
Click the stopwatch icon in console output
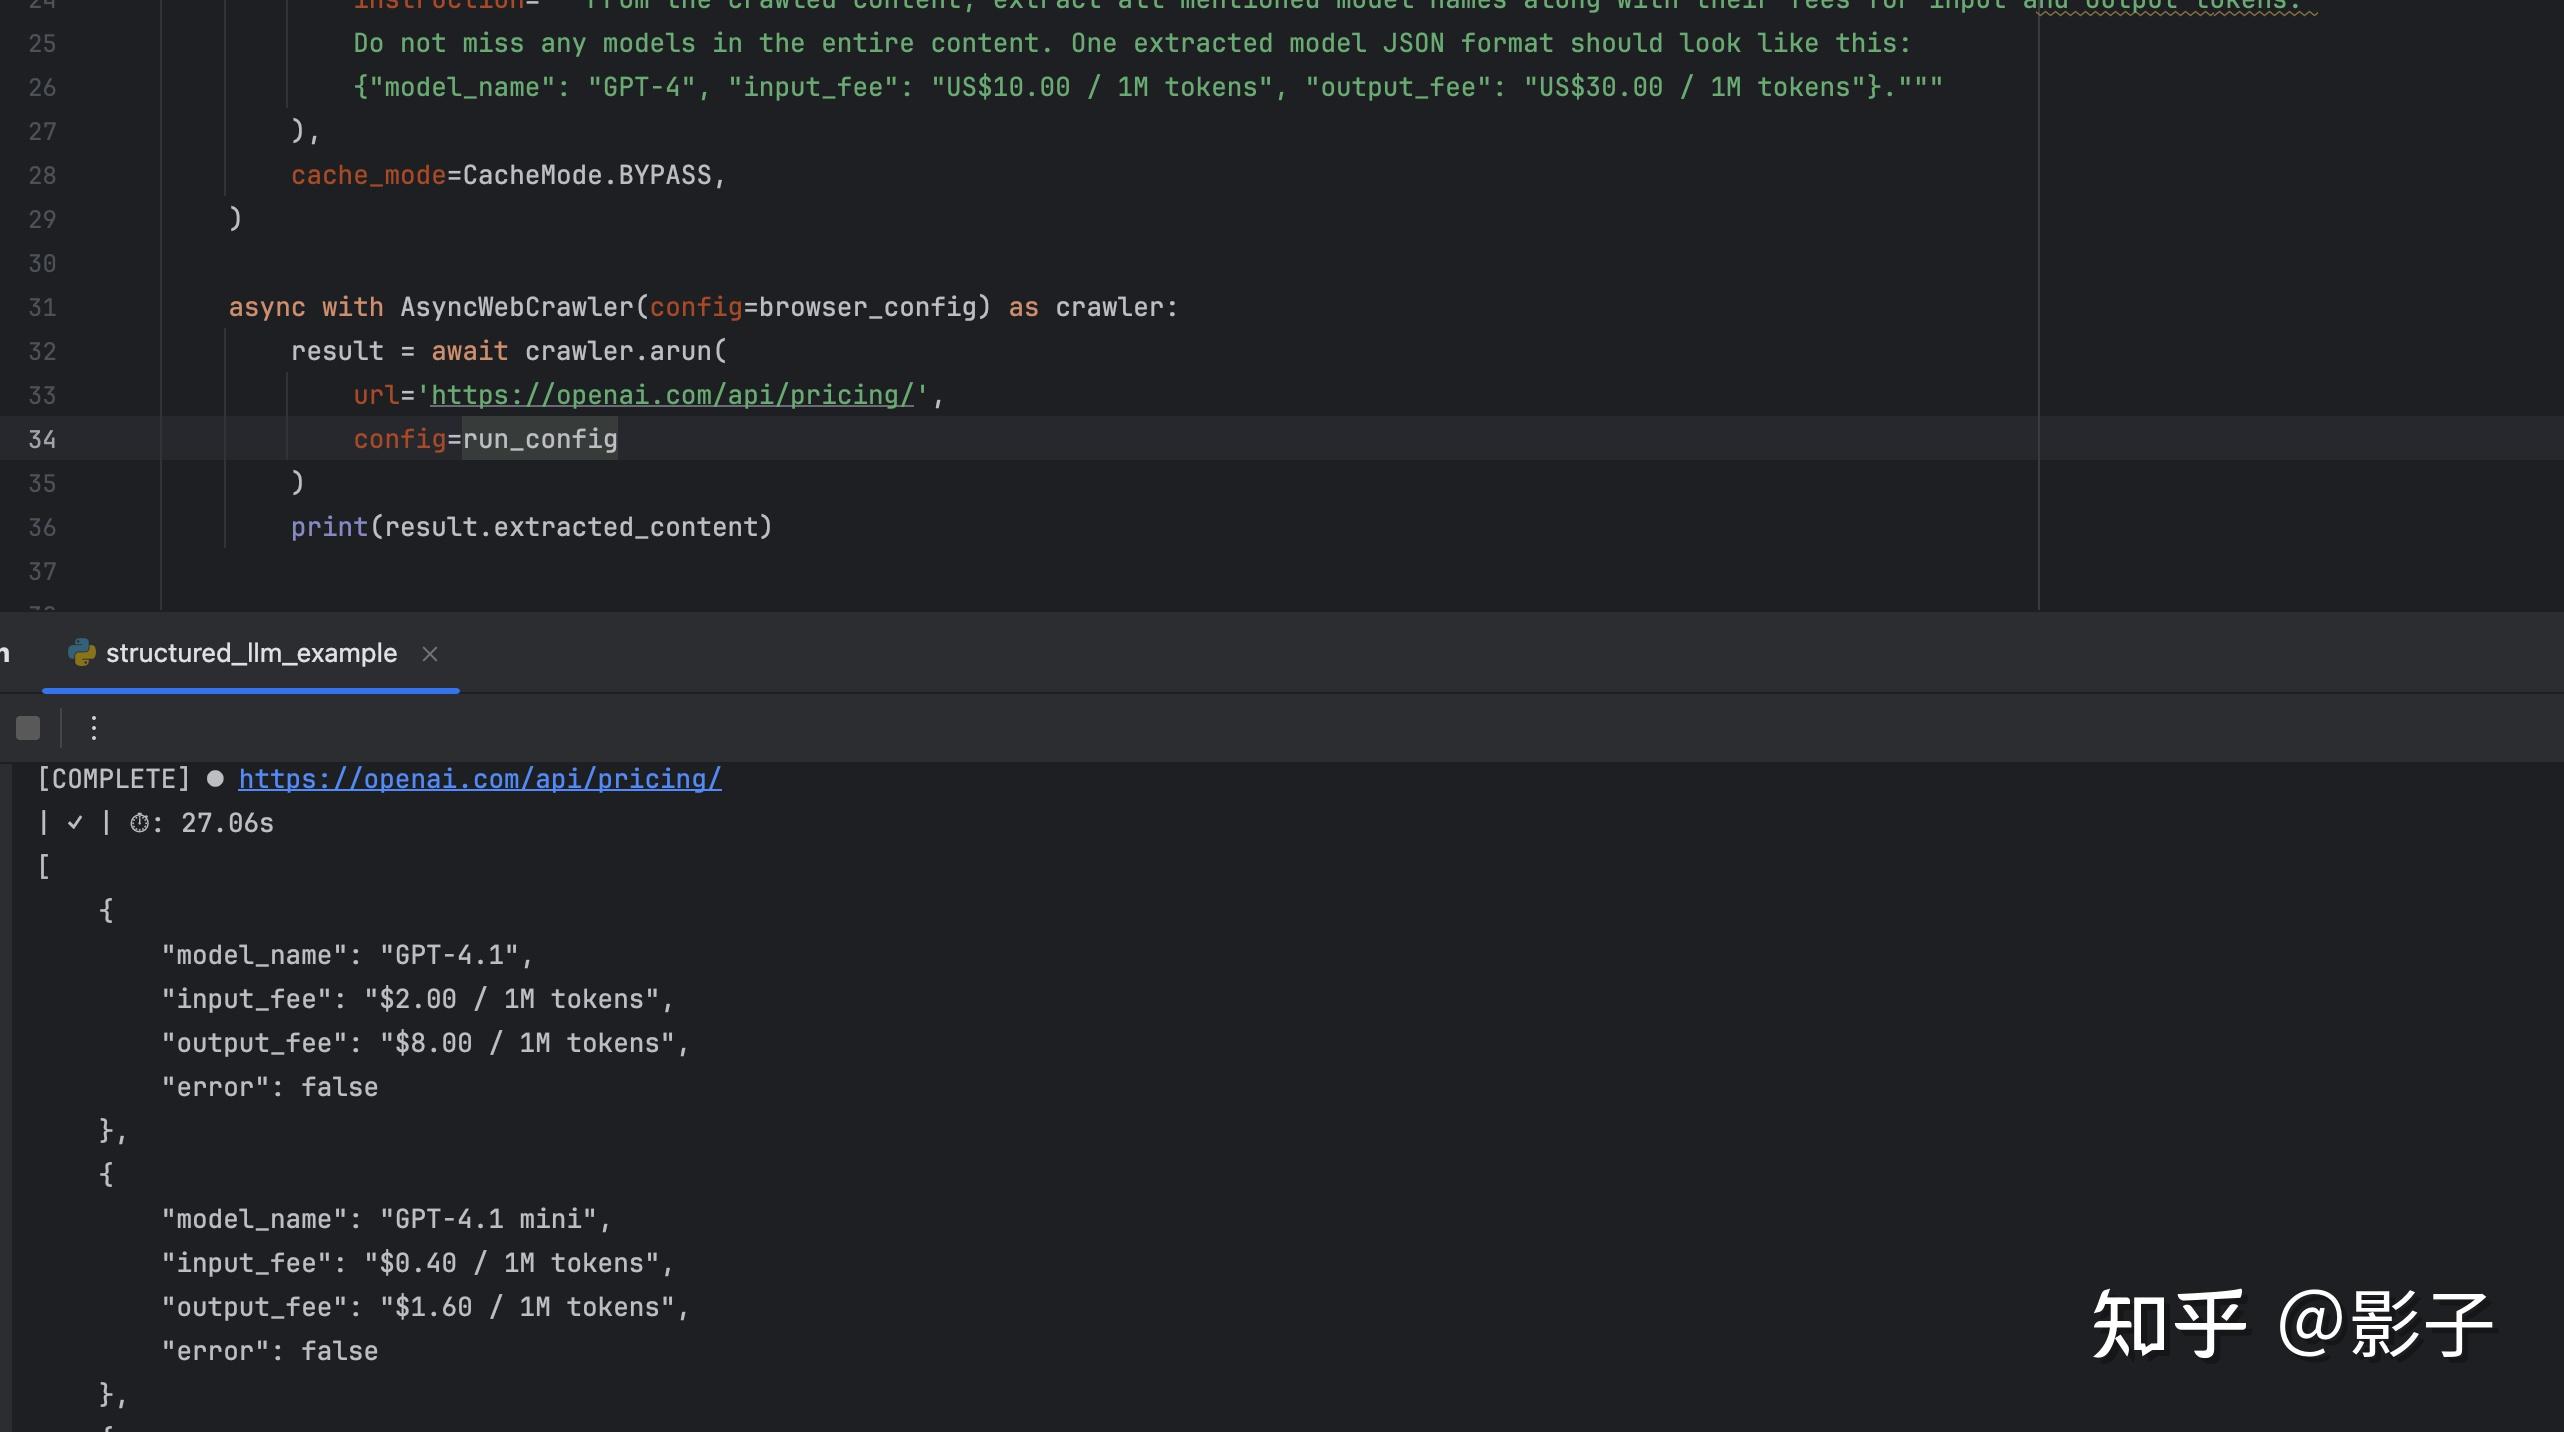click(x=140, y=823)
